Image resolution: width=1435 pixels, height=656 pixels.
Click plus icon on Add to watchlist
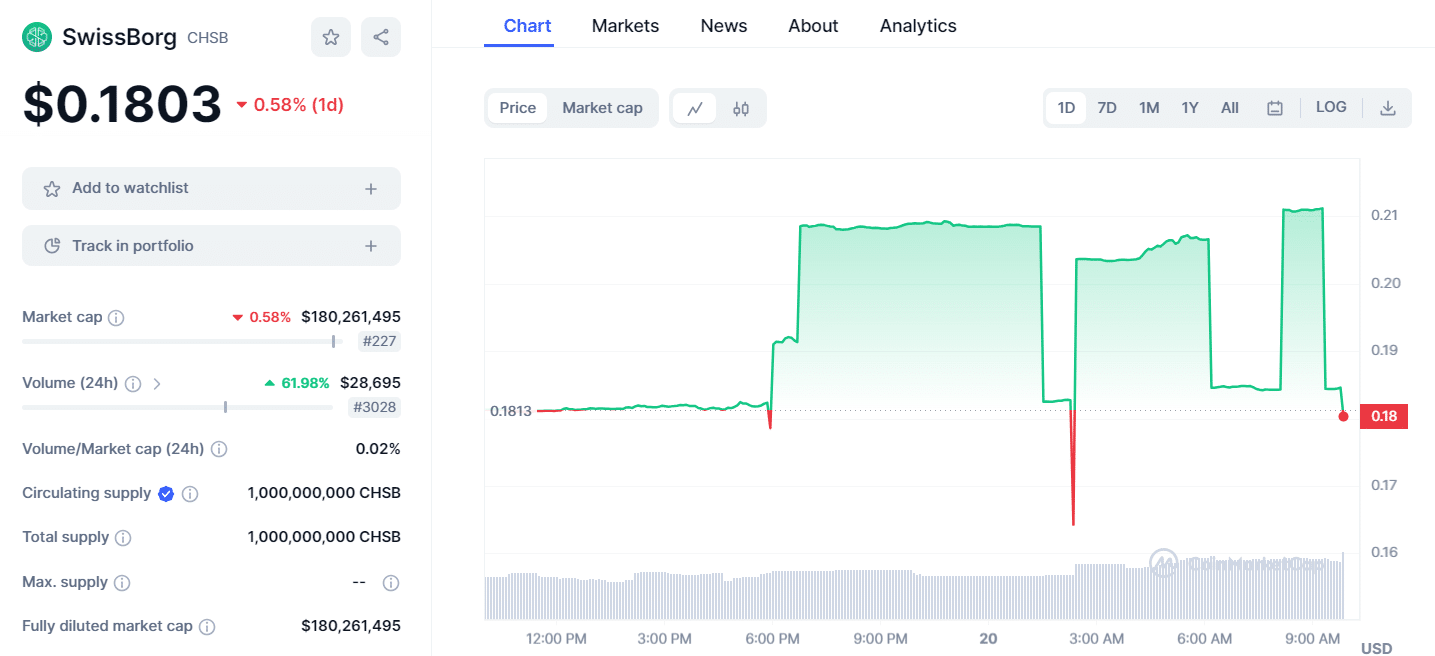(x=371, y=188)
